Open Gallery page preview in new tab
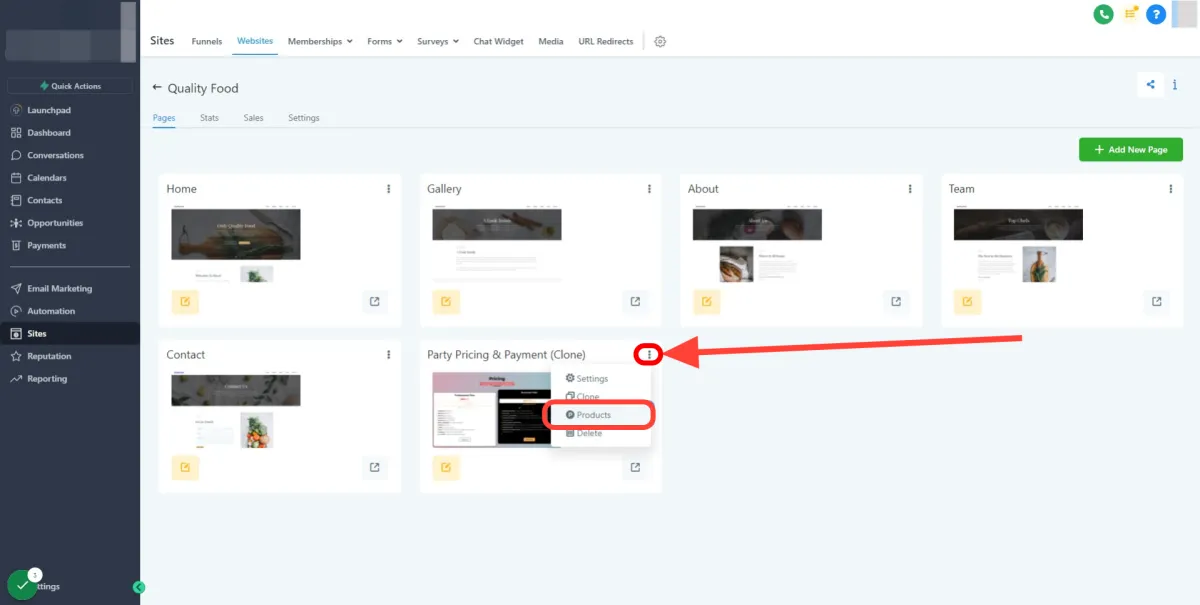Viewport: 1200px width, 605px height. [635, 301]
